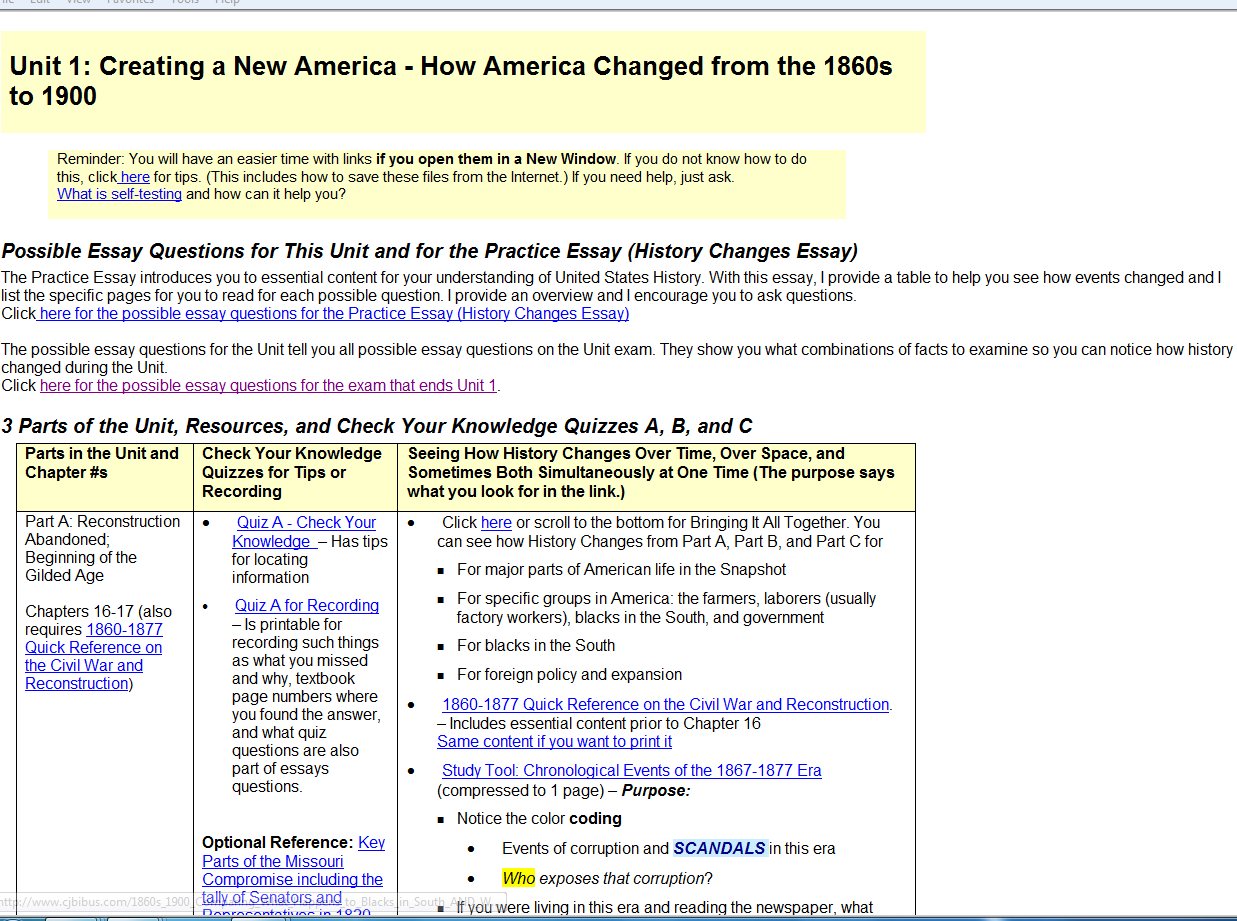This screenshot has height=921, width=1237.
Task: Click the 'here' link for Bringing It All Together
Action: point(496,522)
